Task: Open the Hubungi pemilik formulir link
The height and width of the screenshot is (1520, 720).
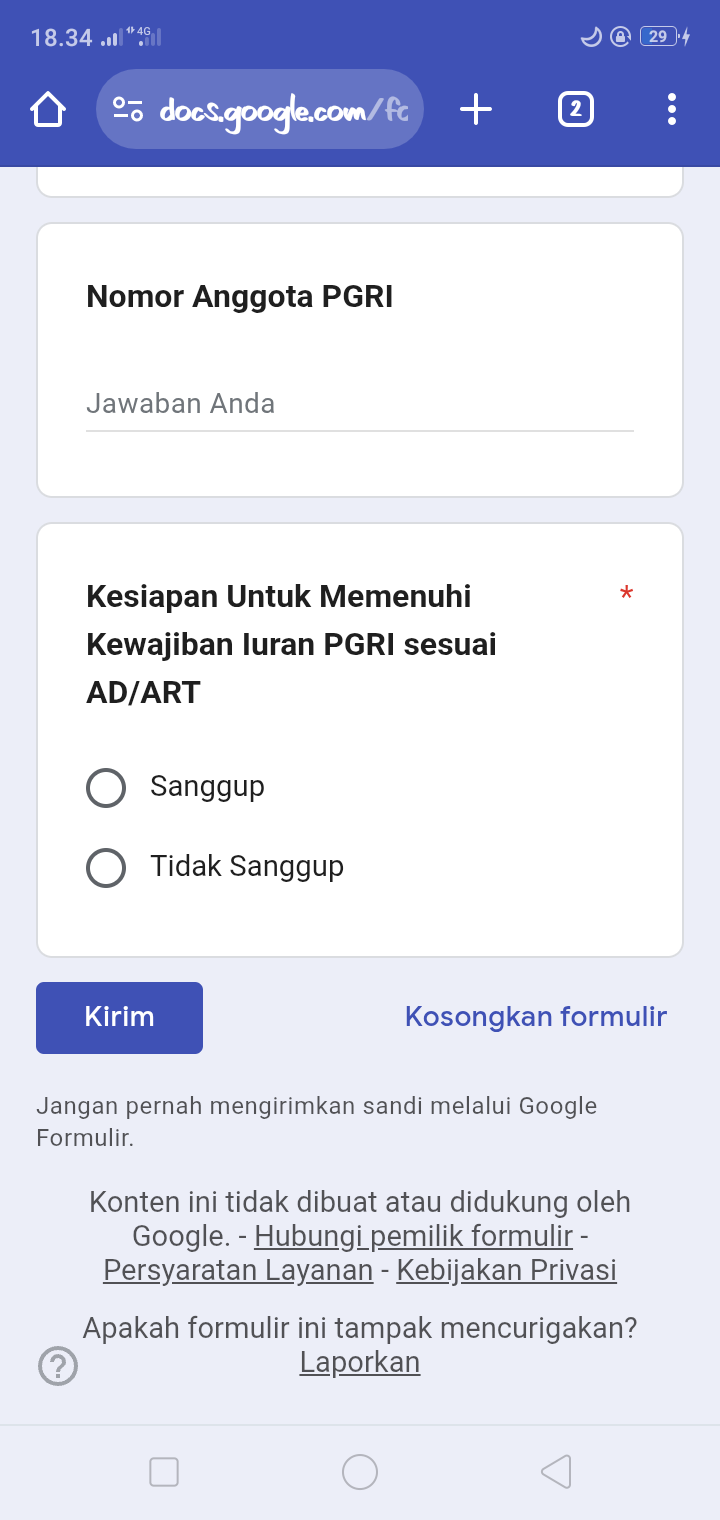Action: [x=413, y=1237]
